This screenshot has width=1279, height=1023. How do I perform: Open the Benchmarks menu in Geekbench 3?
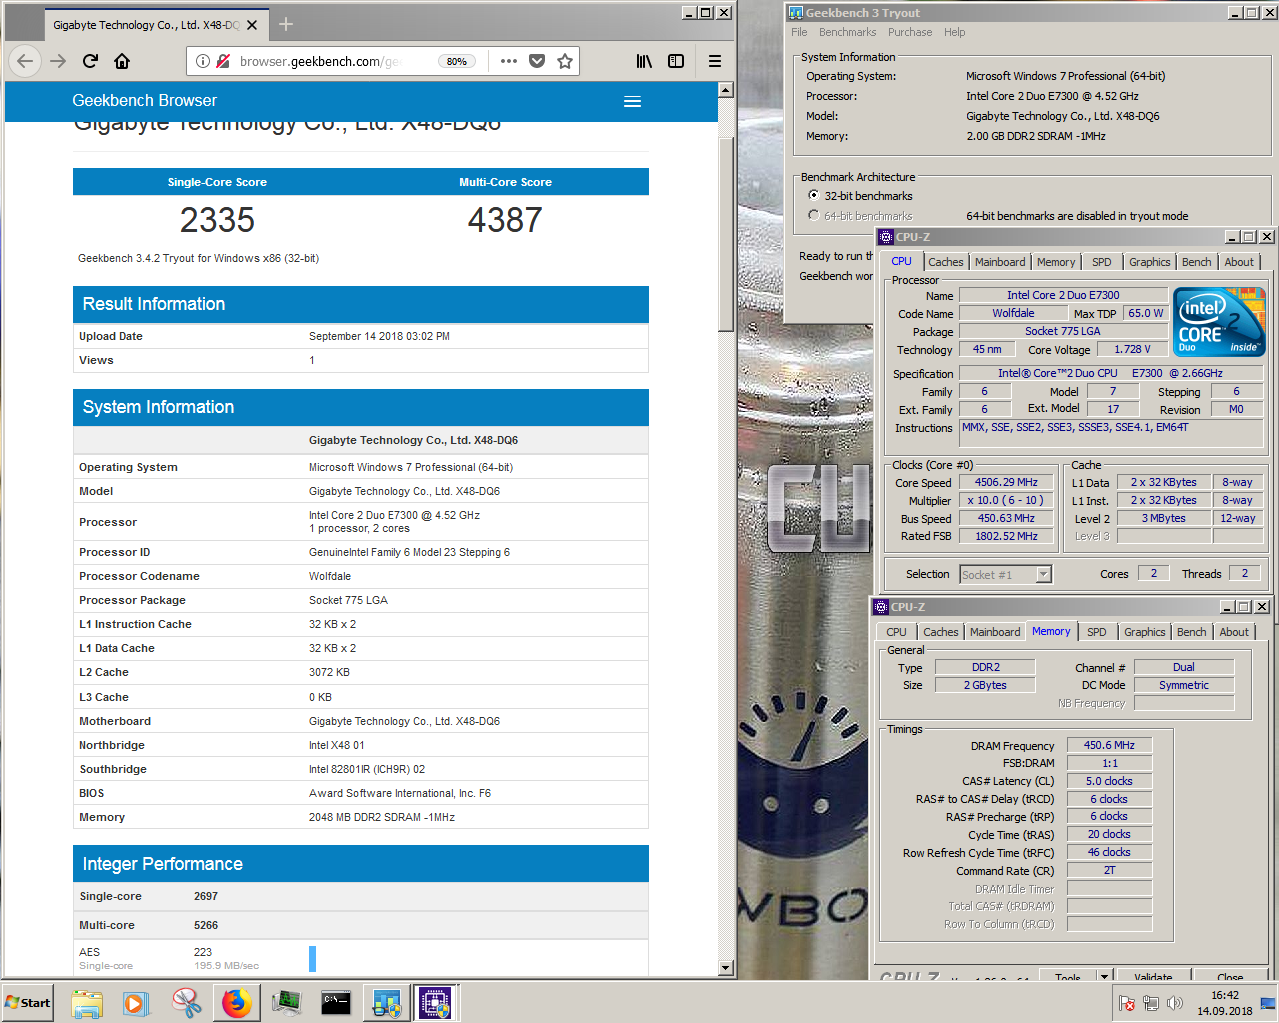point(848,32)
